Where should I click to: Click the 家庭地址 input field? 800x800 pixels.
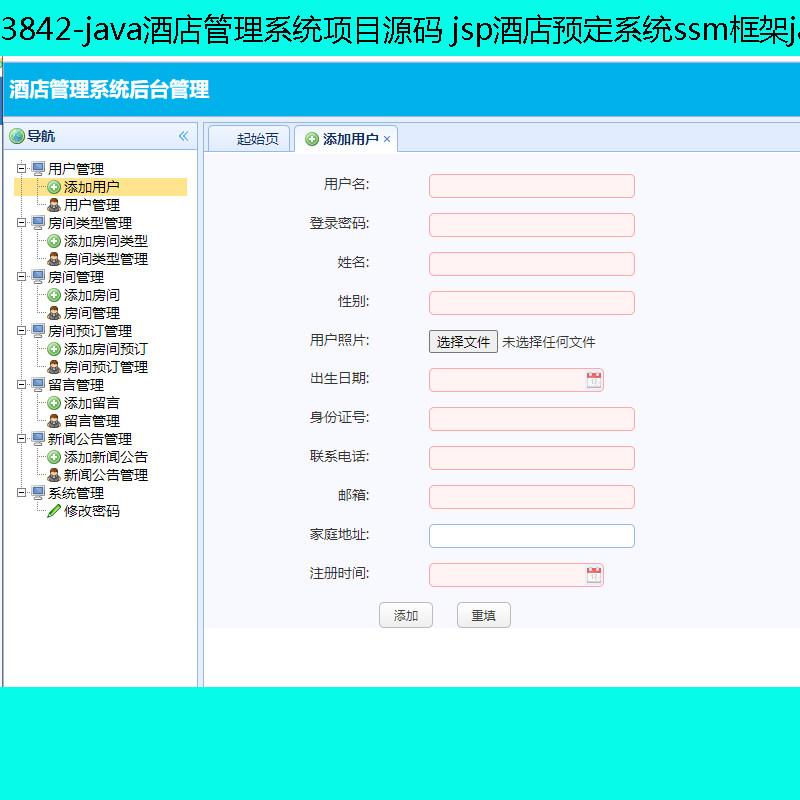(531, 535)
